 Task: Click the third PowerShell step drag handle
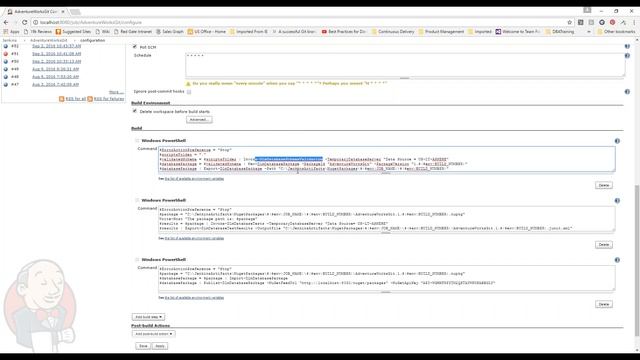point(137,260)
